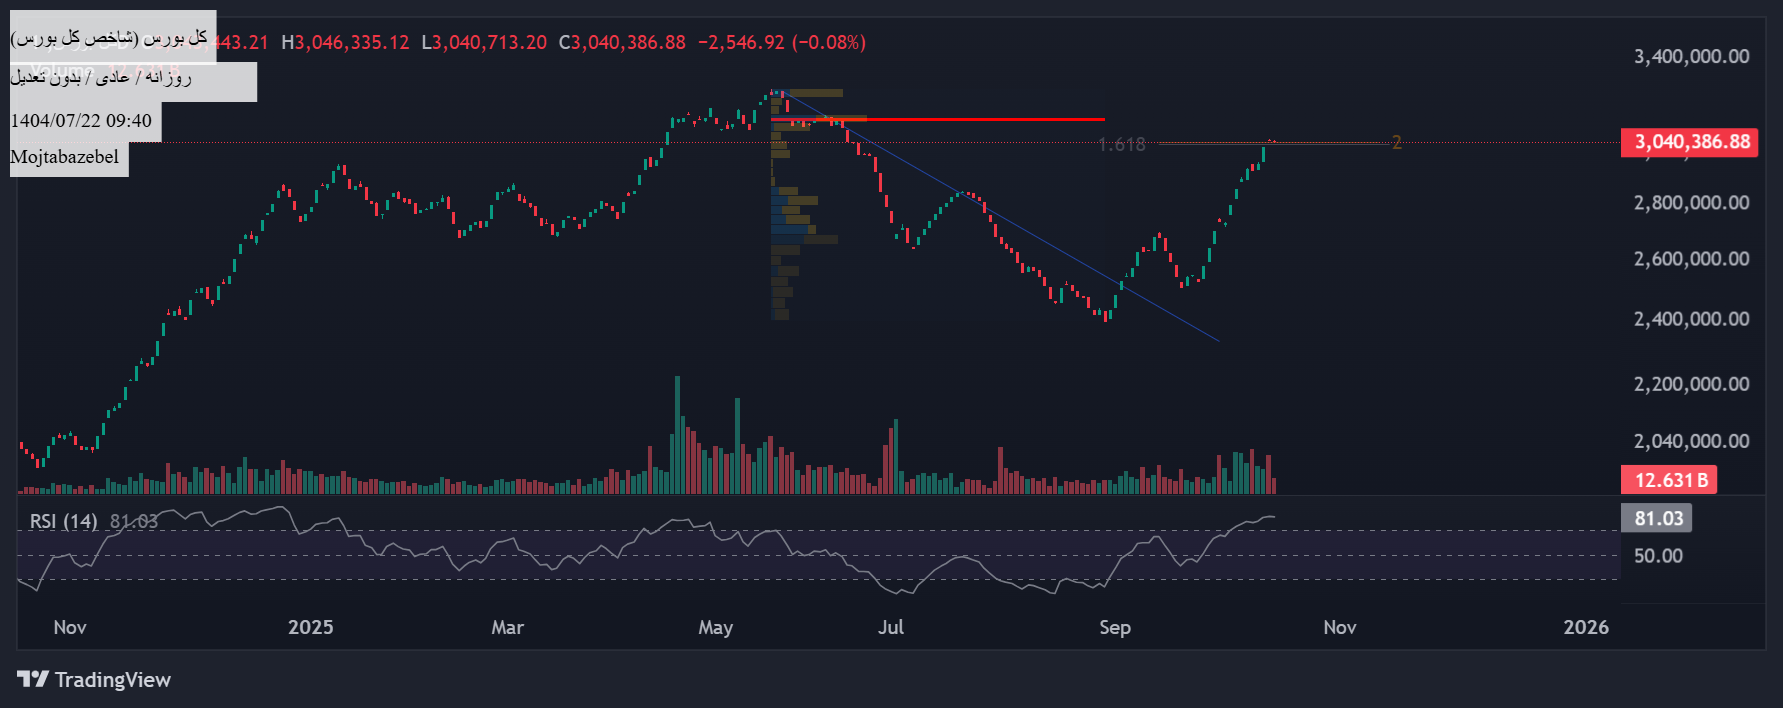This screenshot has height=708, width=1783.
Task: Click the 2025 label on time axis
Action: [x=310, y=627]
